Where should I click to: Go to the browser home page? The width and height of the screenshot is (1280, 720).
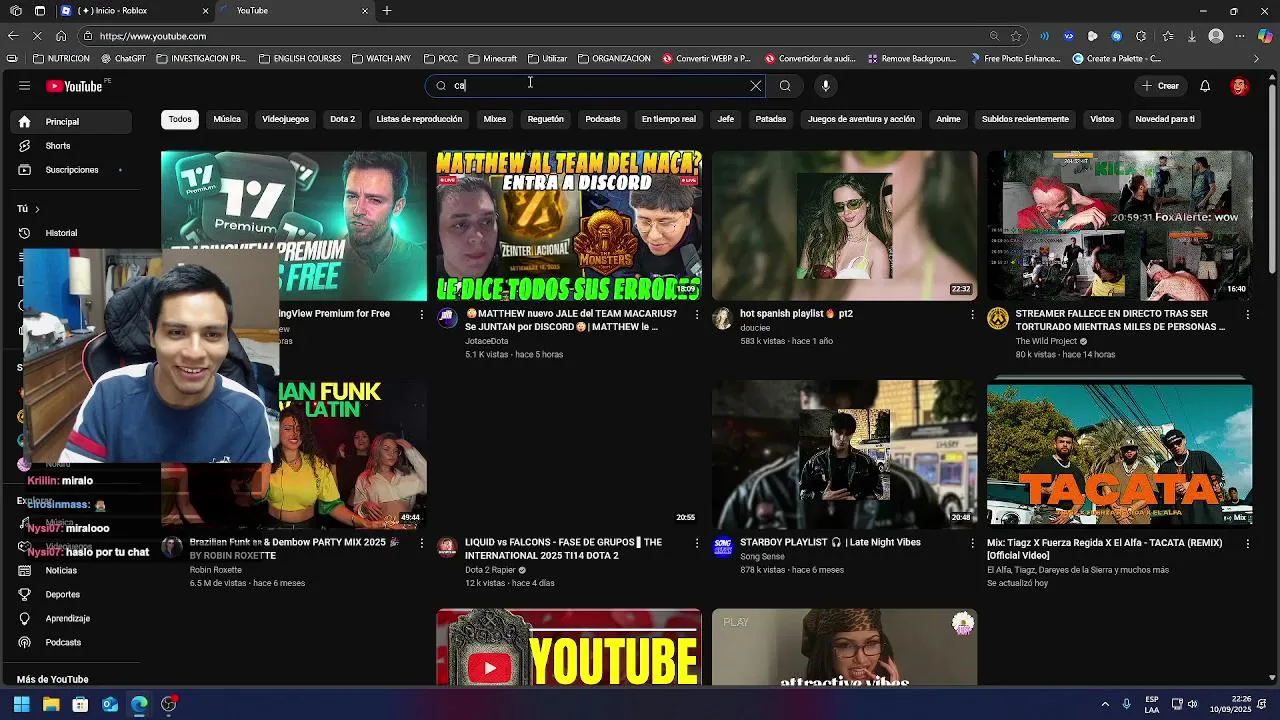61,36
